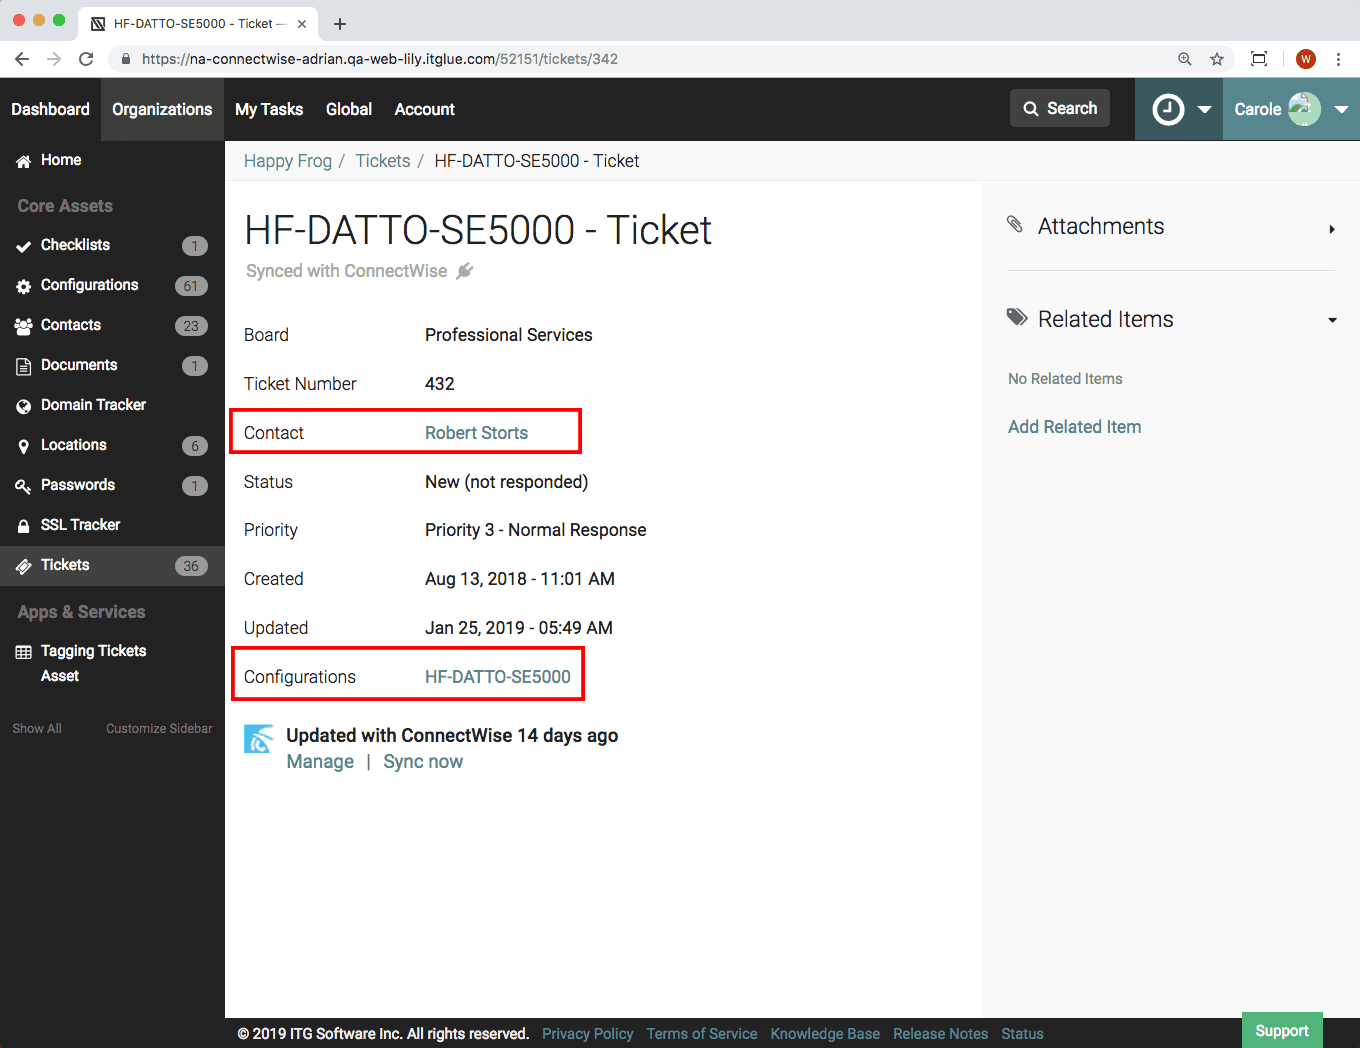Expand the Attachments panel
This screenshot has width=1360, height=1048.
click(1332, 229)
